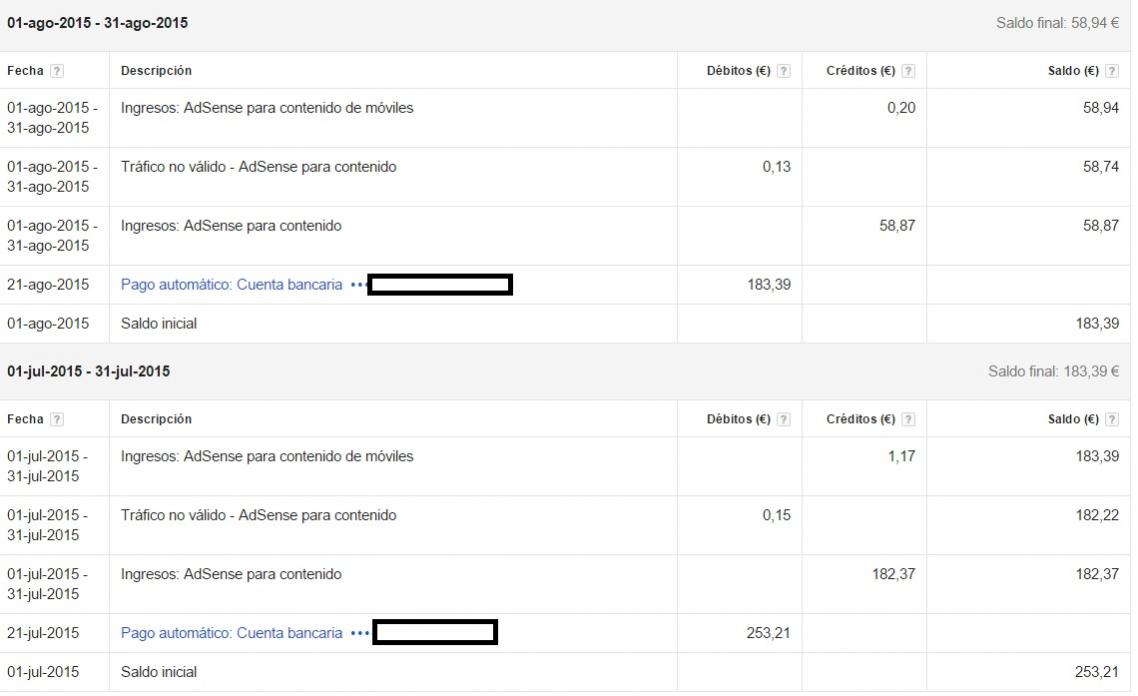This screenshot has width=1138, height=696.
Task: Click the 01-ago-2015 Saldo inicial row
Action: [159, 324]
